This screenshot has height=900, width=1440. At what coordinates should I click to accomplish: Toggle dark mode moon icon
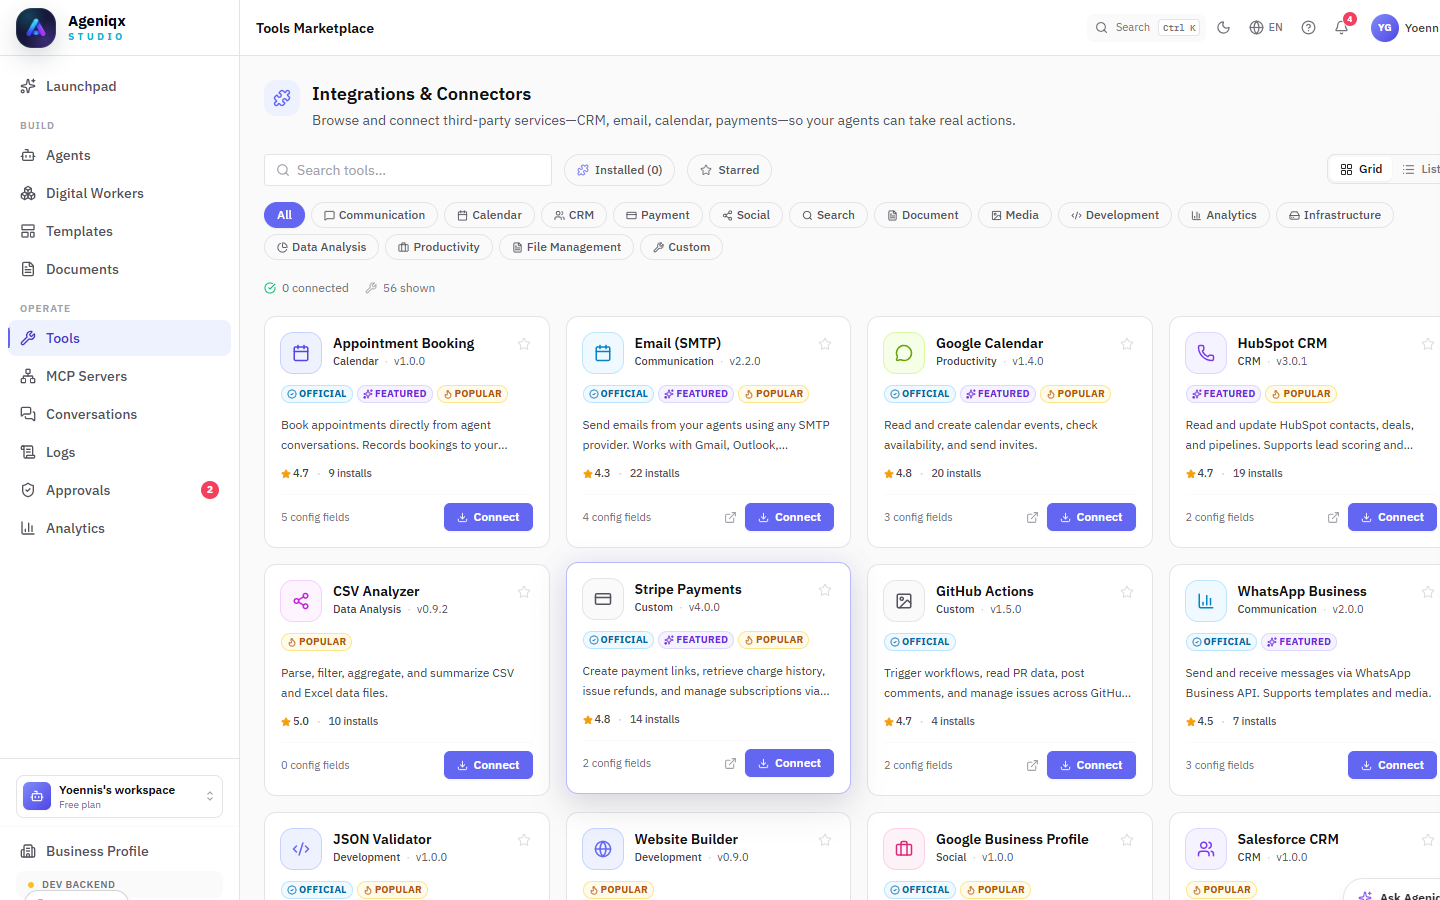1223,28
